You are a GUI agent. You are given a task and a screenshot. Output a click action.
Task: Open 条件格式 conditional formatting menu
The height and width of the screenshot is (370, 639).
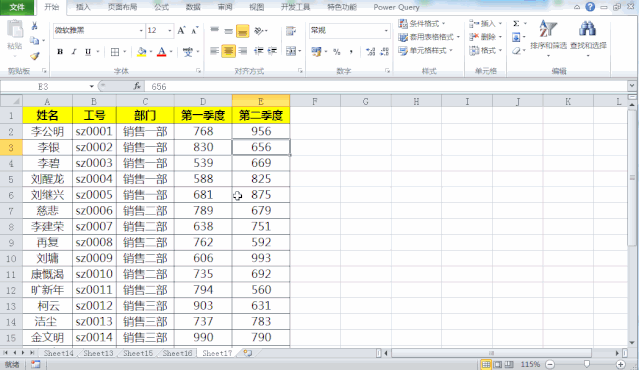tap(422, 24)
